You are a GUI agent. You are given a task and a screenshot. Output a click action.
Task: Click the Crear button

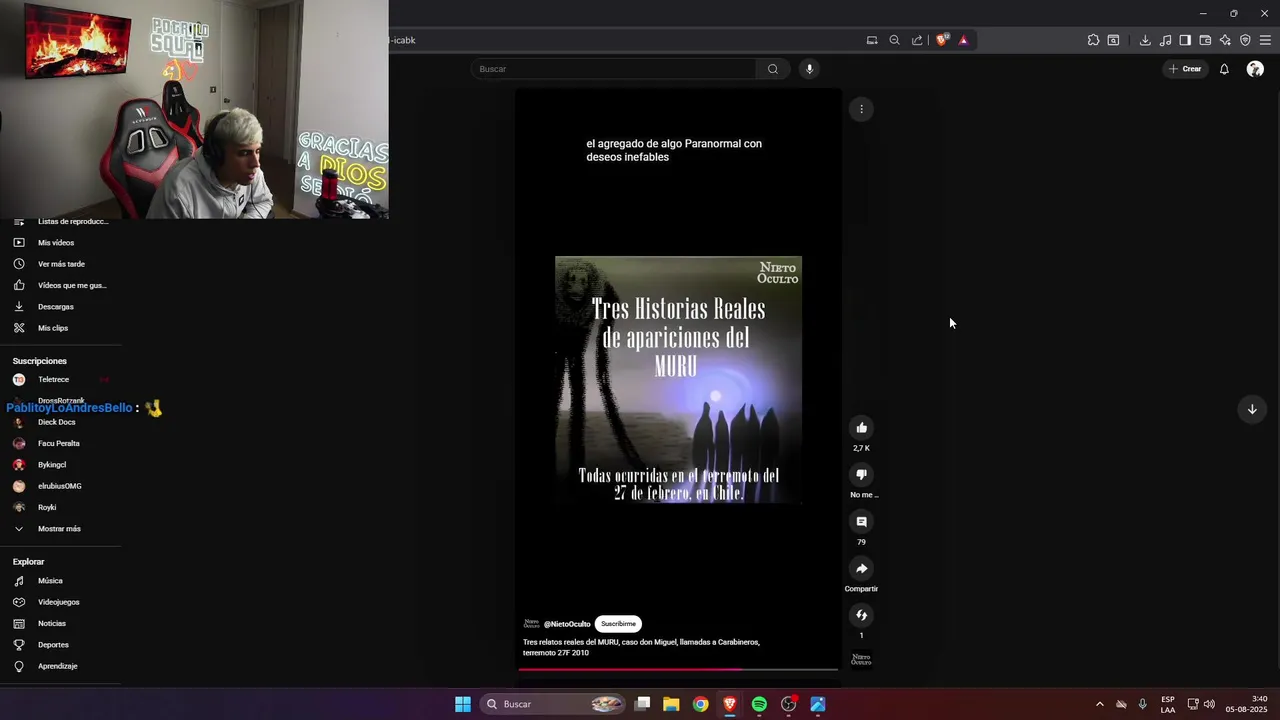tap(1185, 69)
